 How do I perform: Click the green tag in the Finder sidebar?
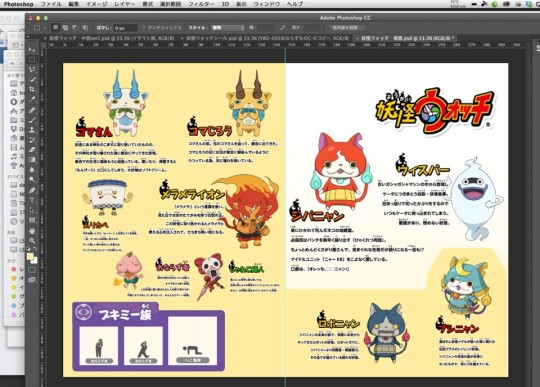pyautogui.click(x=14, y=296)
